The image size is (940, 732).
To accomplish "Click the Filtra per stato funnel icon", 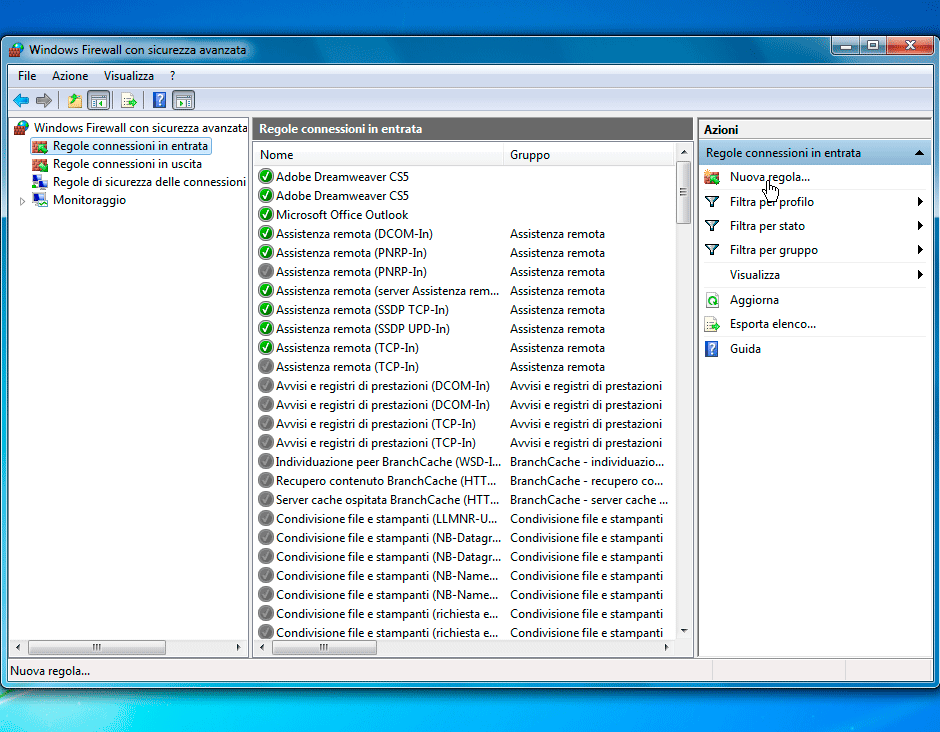I will [712, 225].
